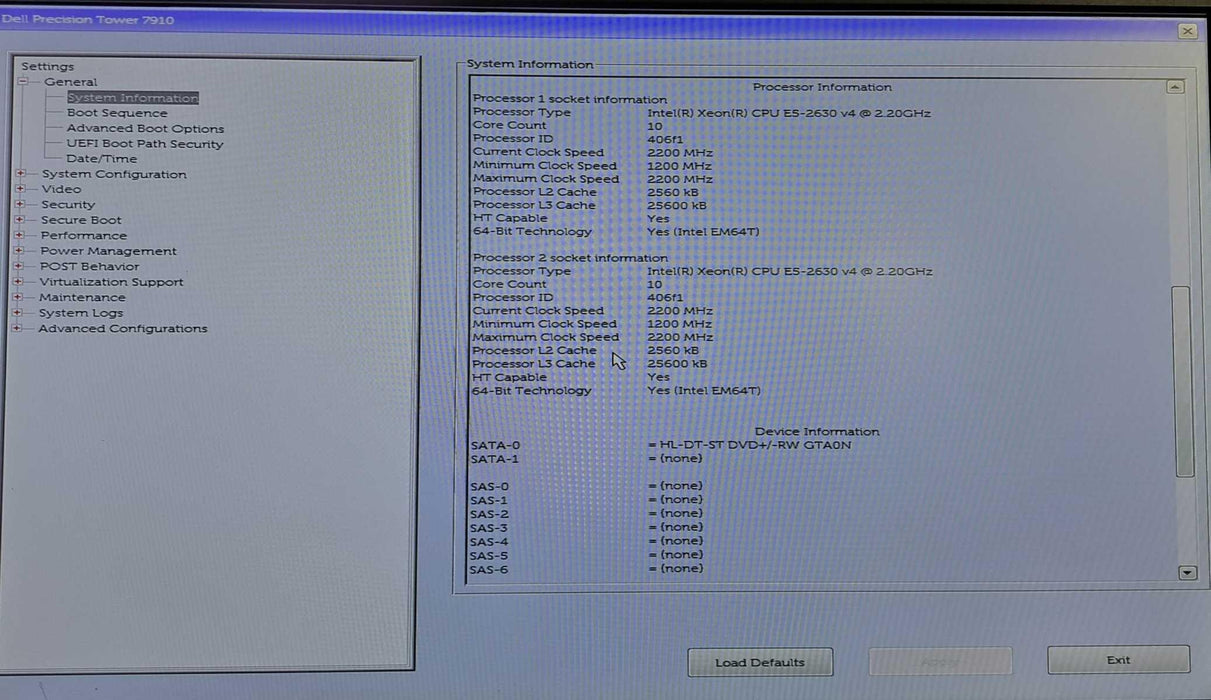Select the Performance category label
Image resolution: width=1211 pixels, height=700 pixels.
pos(84,235)
